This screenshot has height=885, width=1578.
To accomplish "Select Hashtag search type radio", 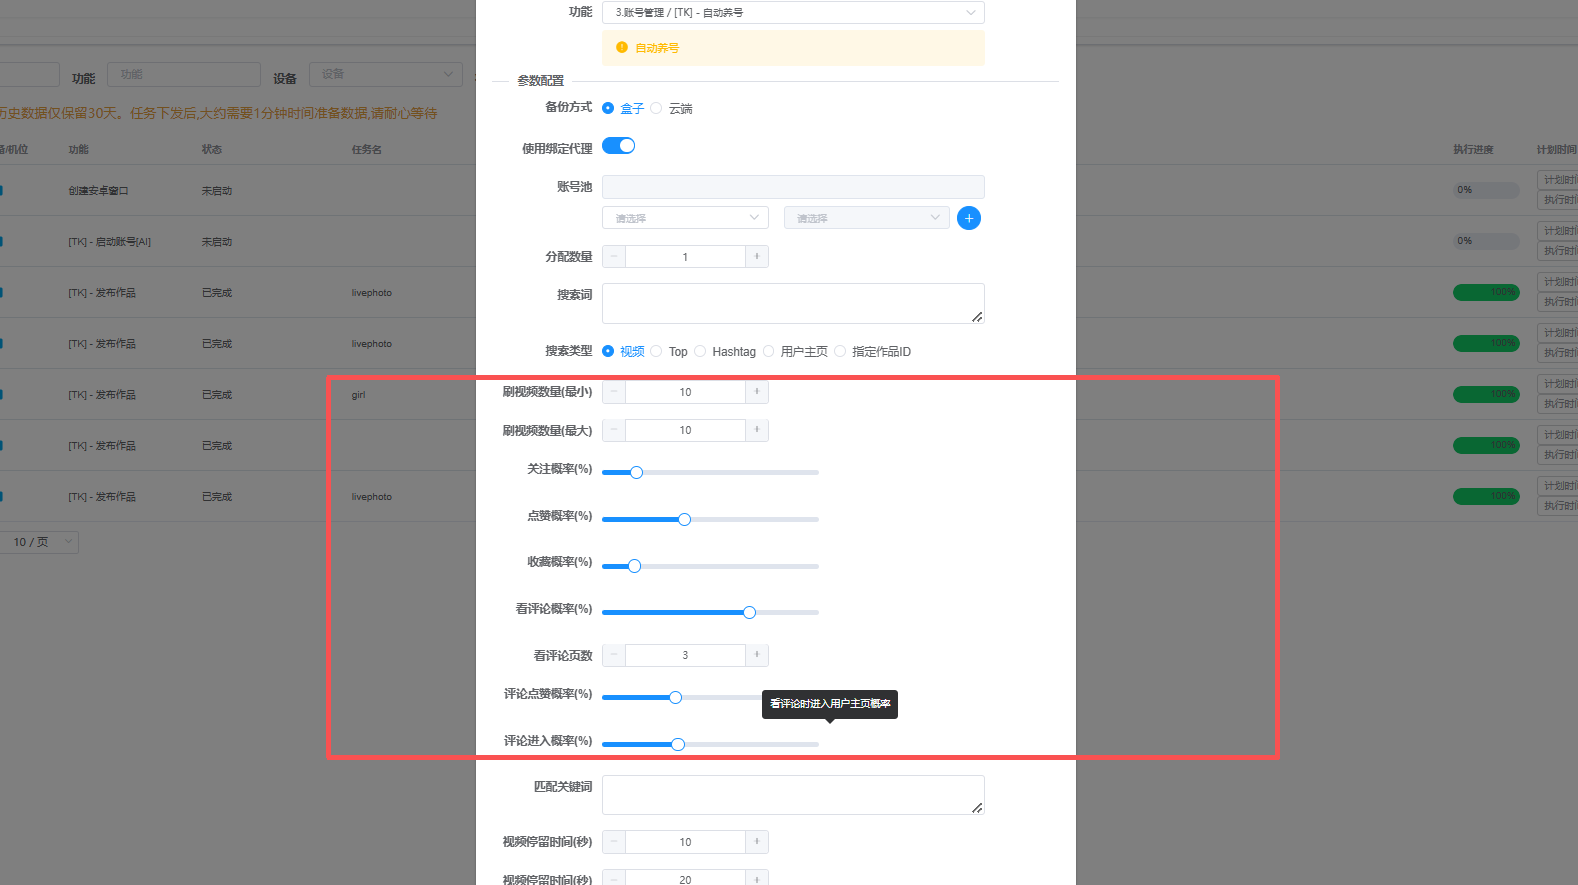I will pyautogui.click(x=700, y=351).
